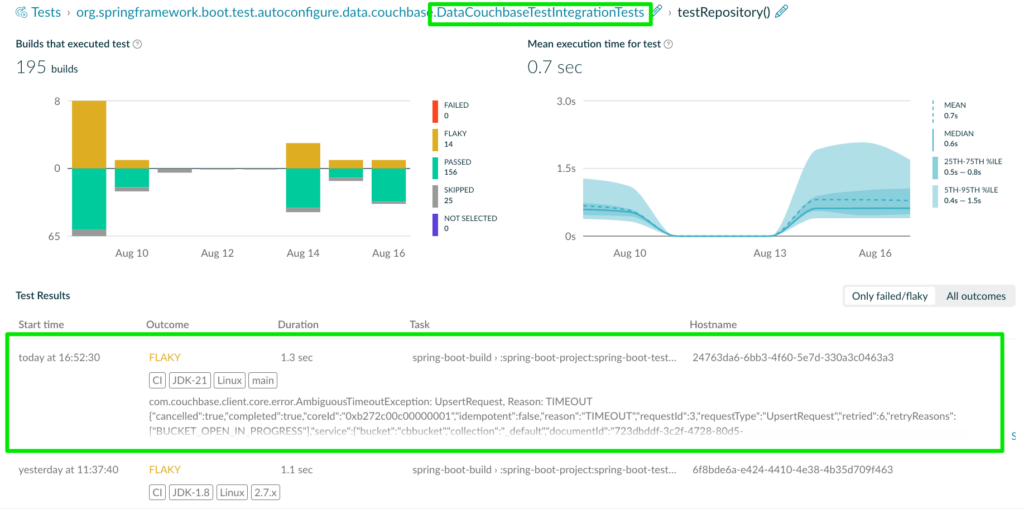
Task: Click the NOT SELECTED purple legend marker
Action: click(x=434, y=224)
